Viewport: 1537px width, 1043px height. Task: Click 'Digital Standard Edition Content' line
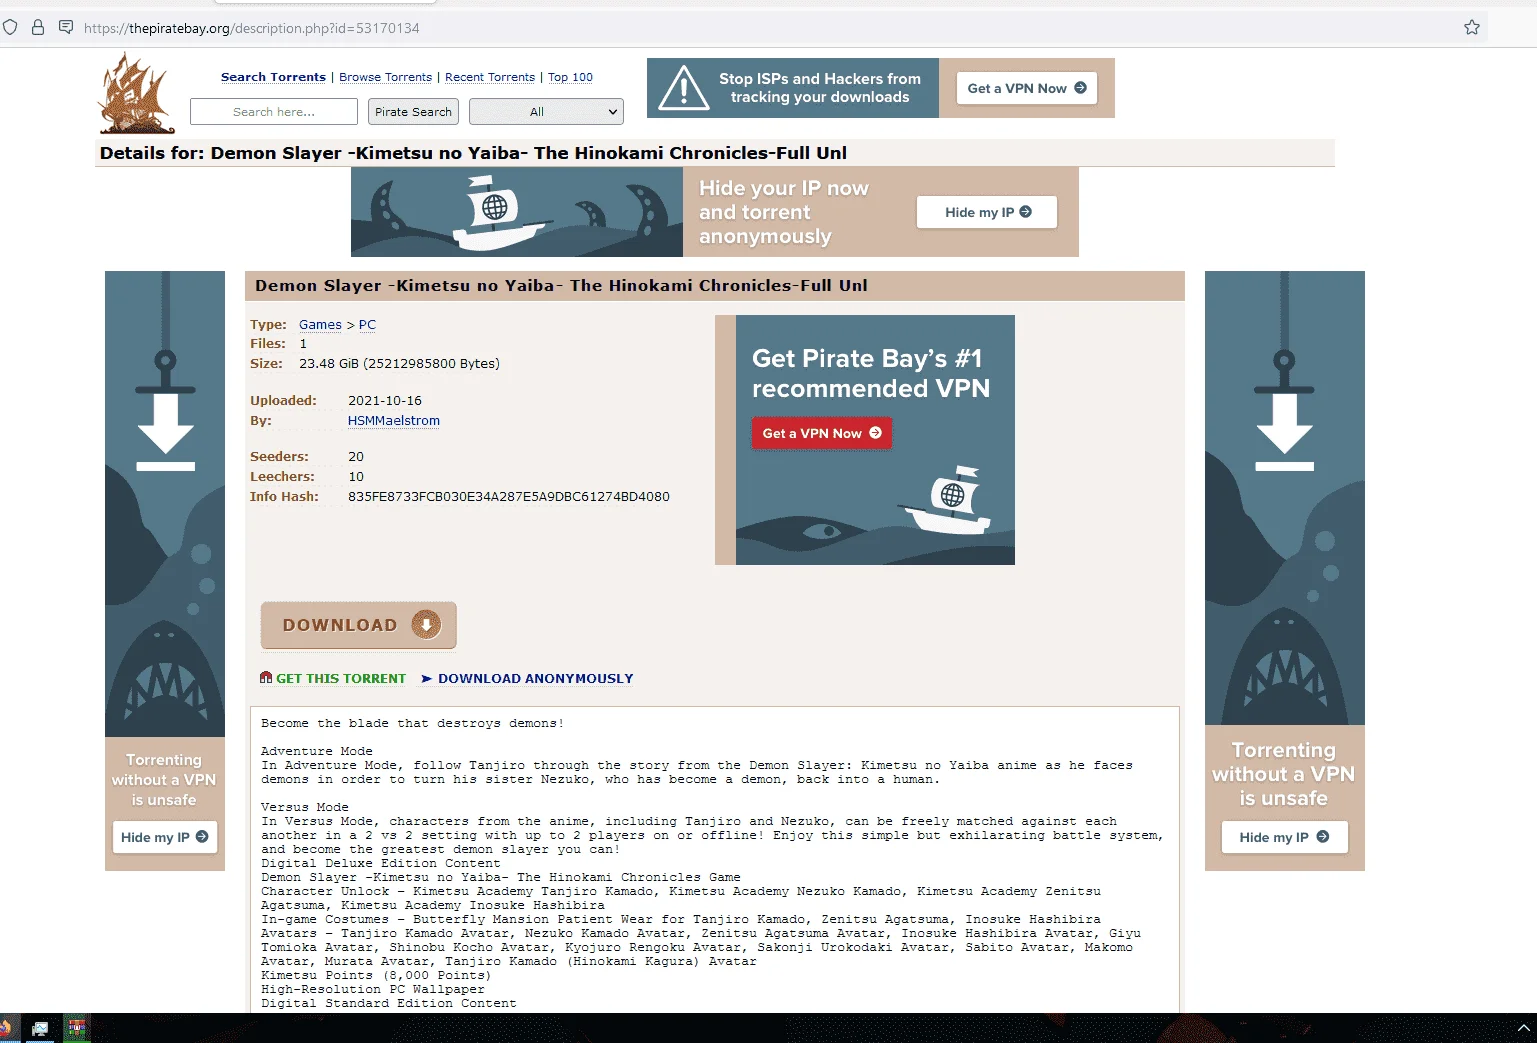(x=388, y=1003)
